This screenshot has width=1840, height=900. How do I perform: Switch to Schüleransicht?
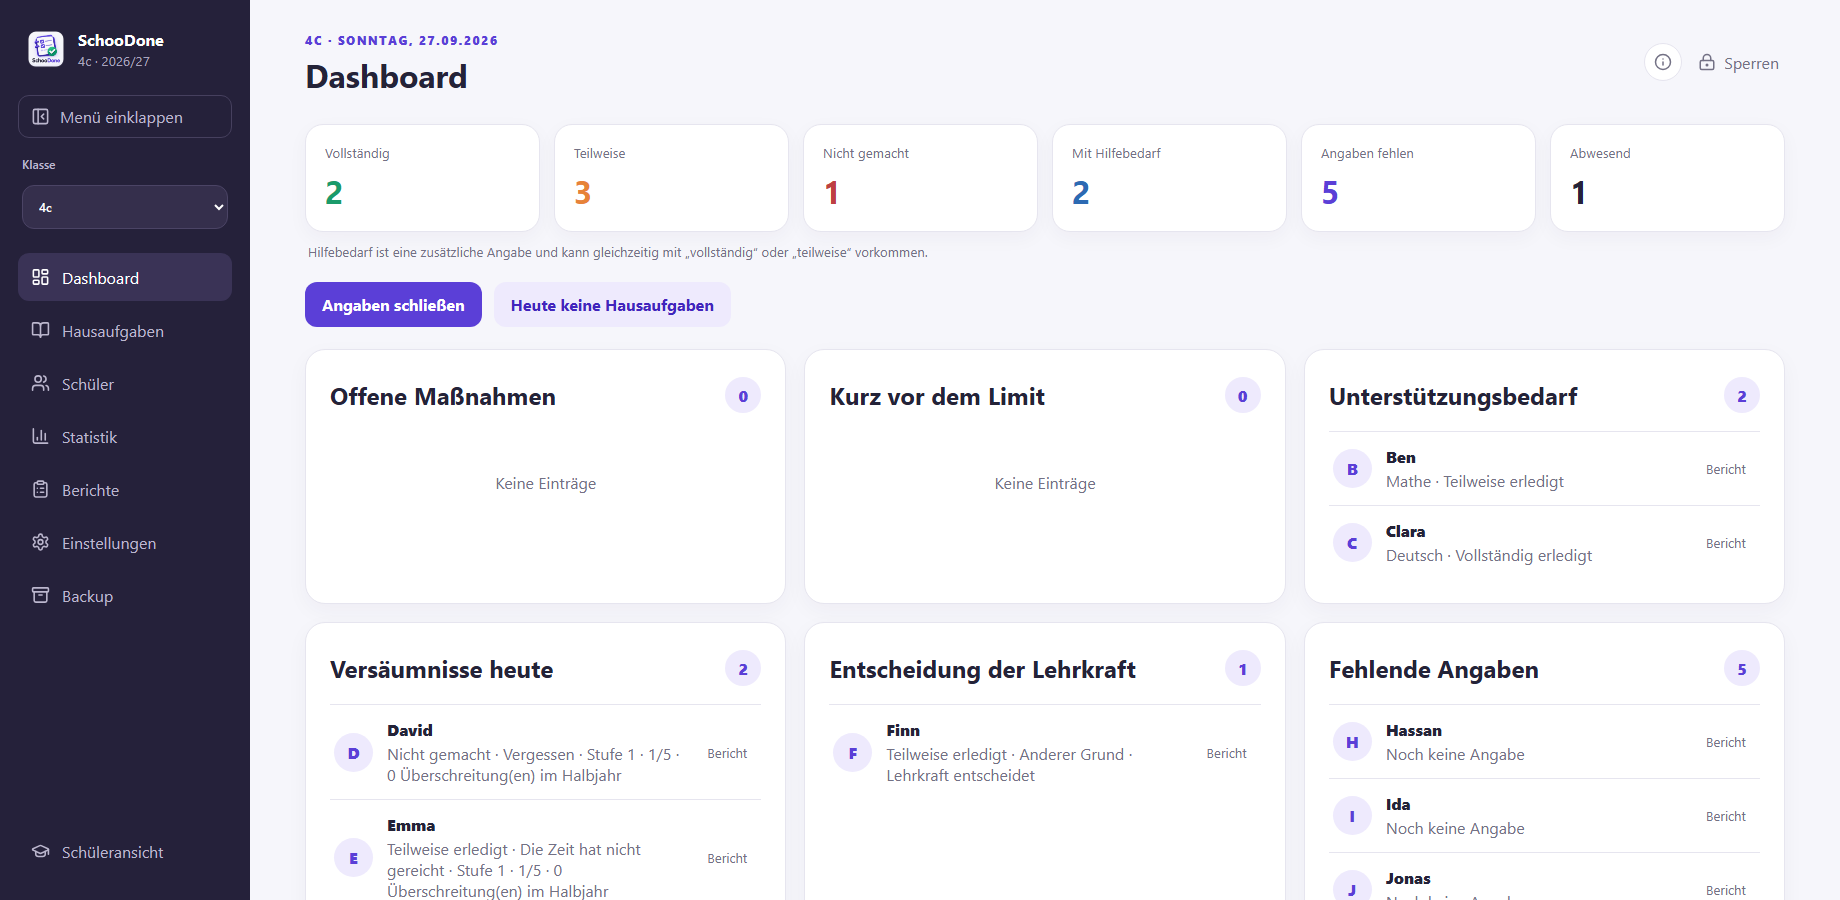125,851
